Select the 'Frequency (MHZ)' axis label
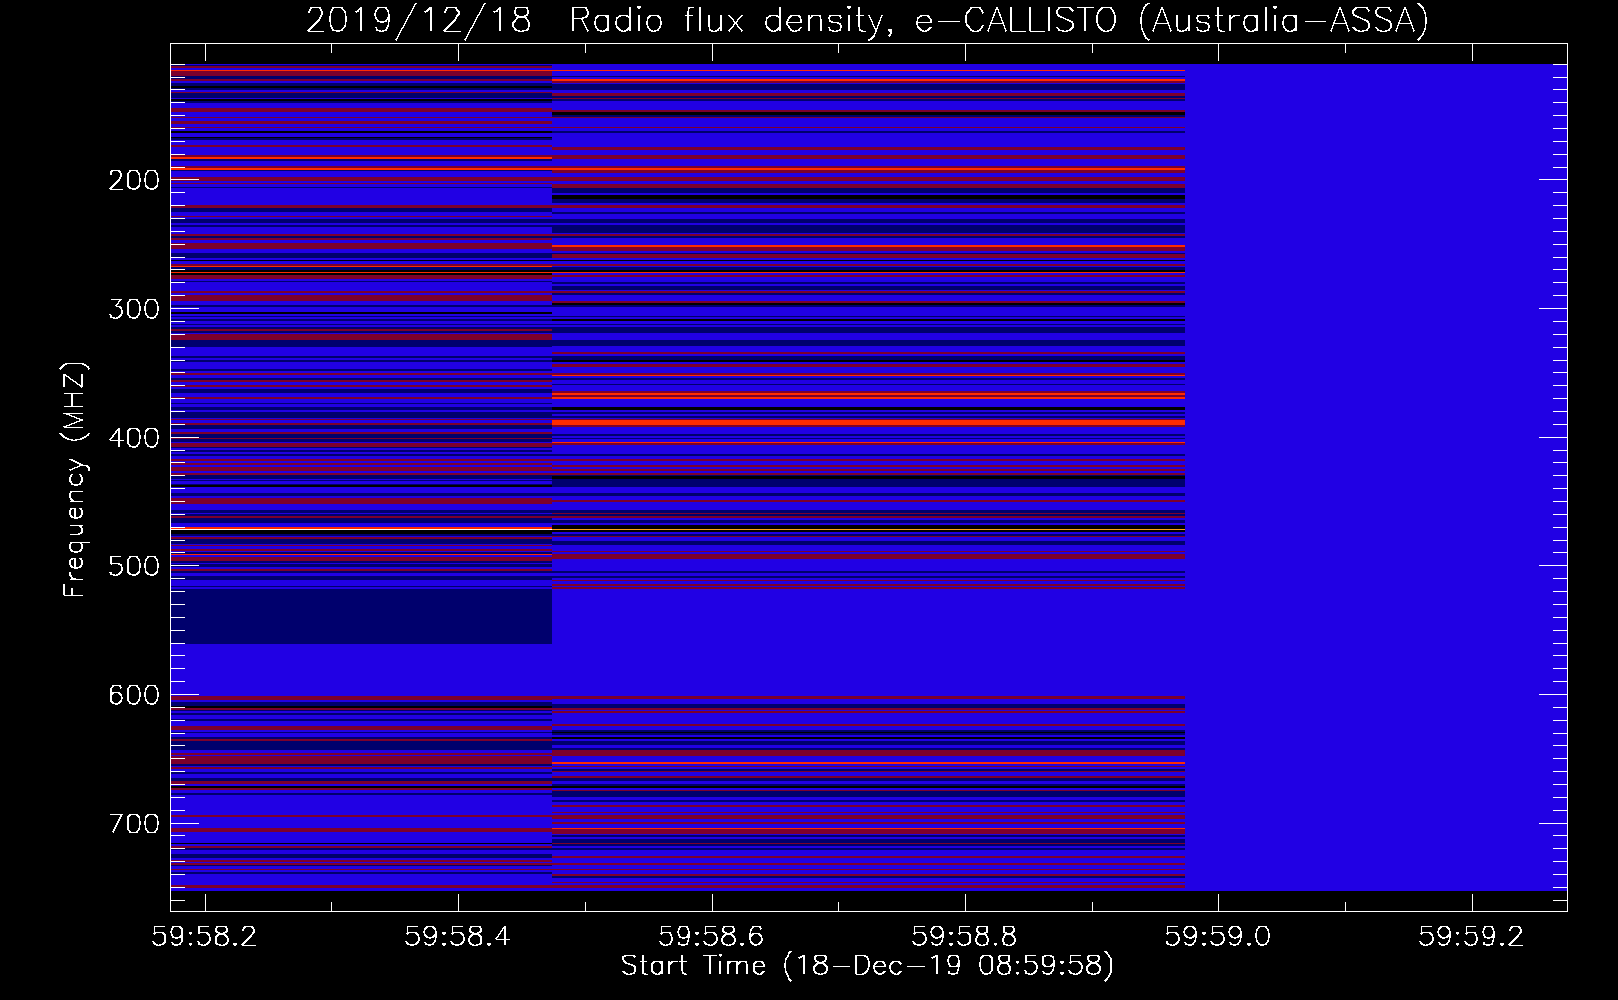The height and width of the screenshot is (1000, 1618). pos(75,479)
